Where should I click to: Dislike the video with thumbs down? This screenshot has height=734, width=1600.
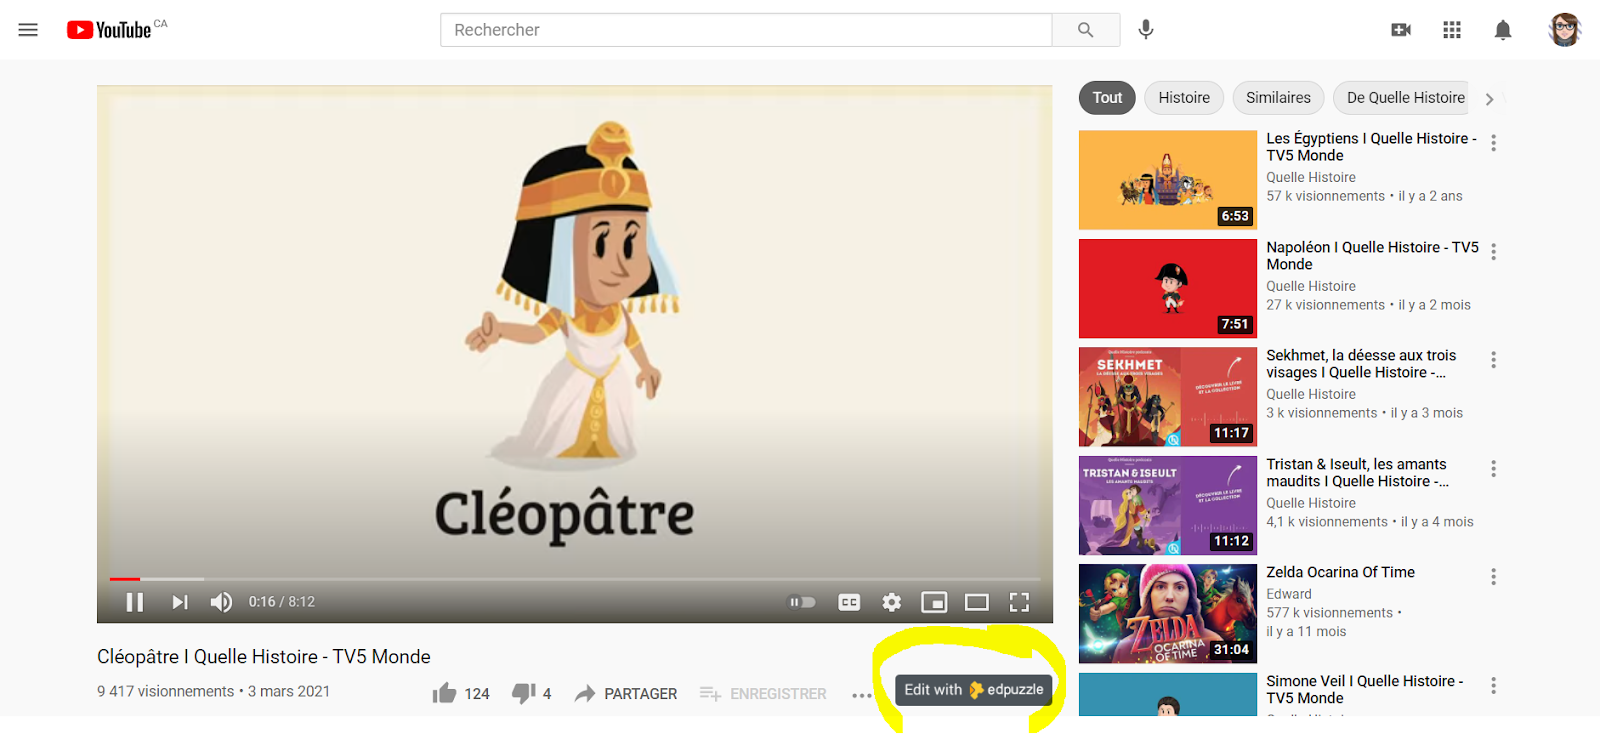(x=532, y=693)
